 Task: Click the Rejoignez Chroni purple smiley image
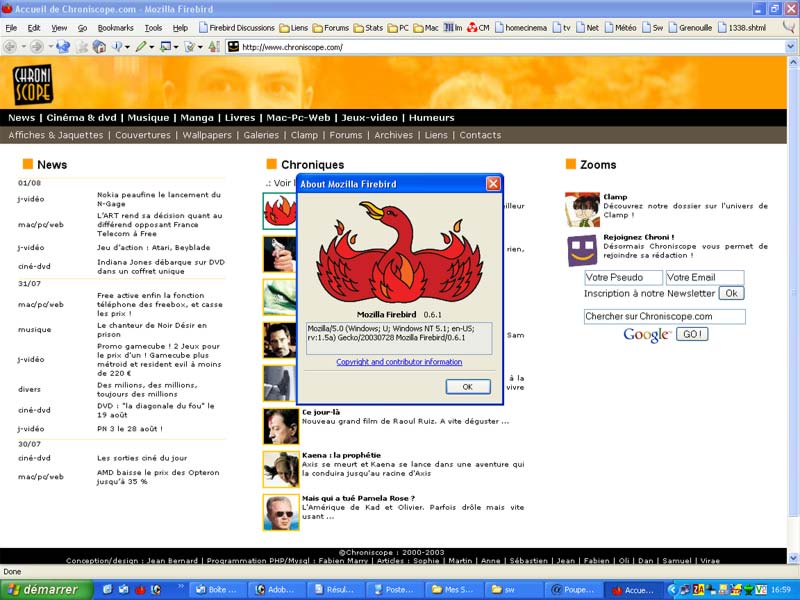tap(582, 250)
